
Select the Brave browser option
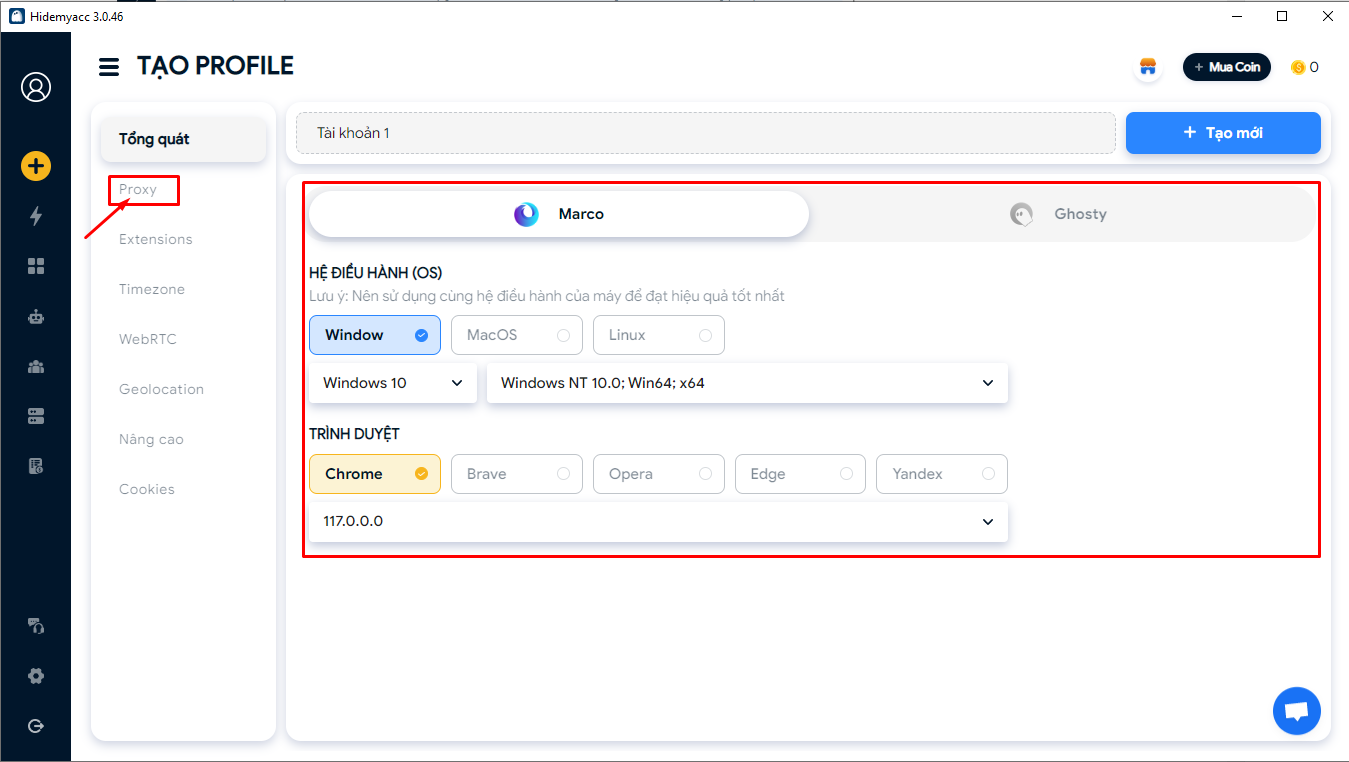517,474
